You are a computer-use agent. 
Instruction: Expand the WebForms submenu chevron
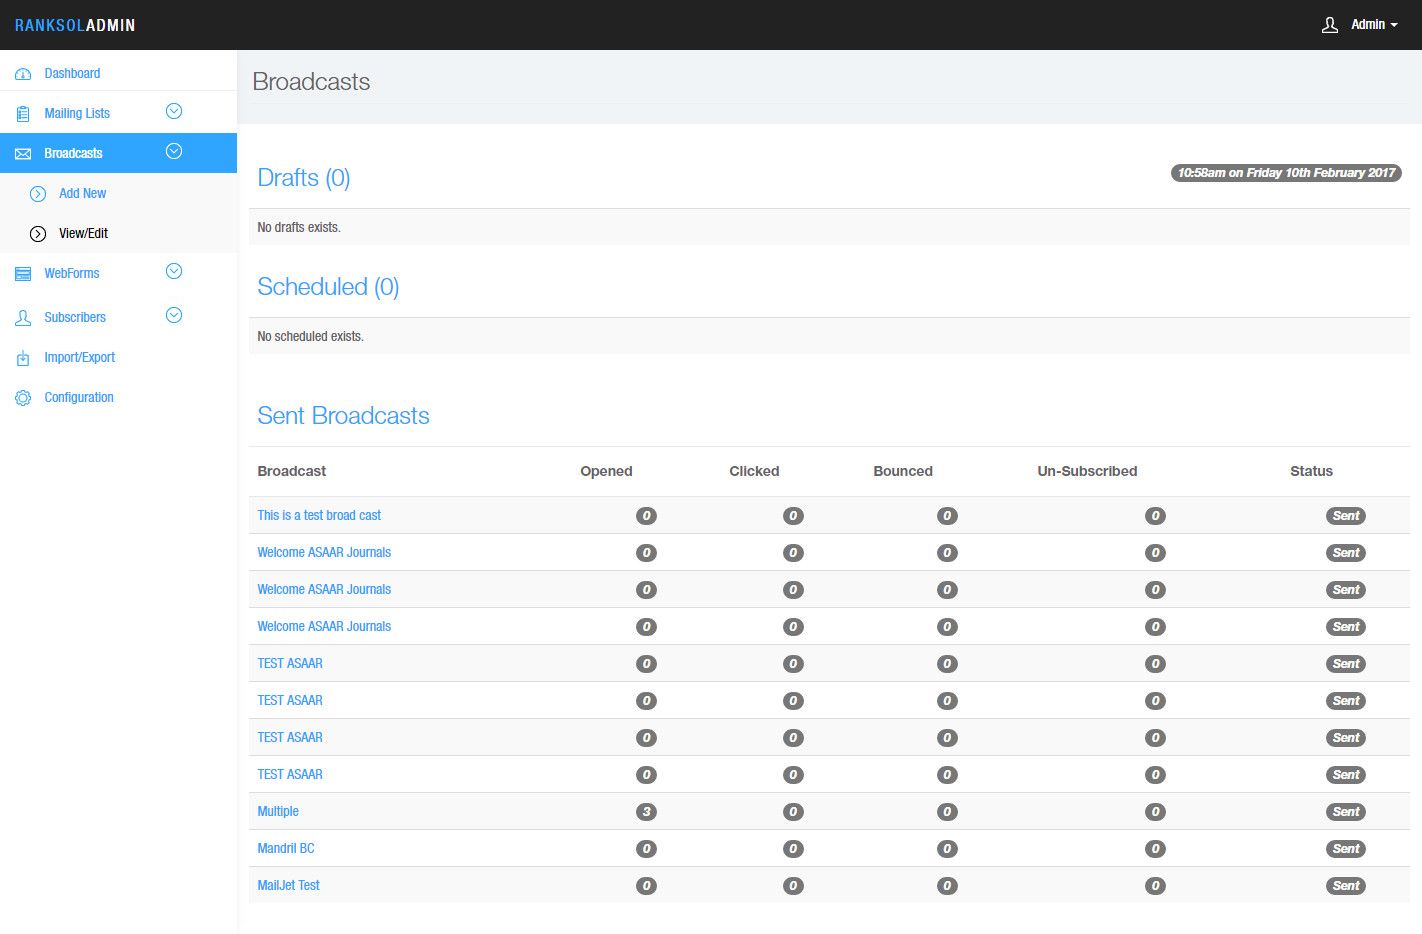point(174,271)
